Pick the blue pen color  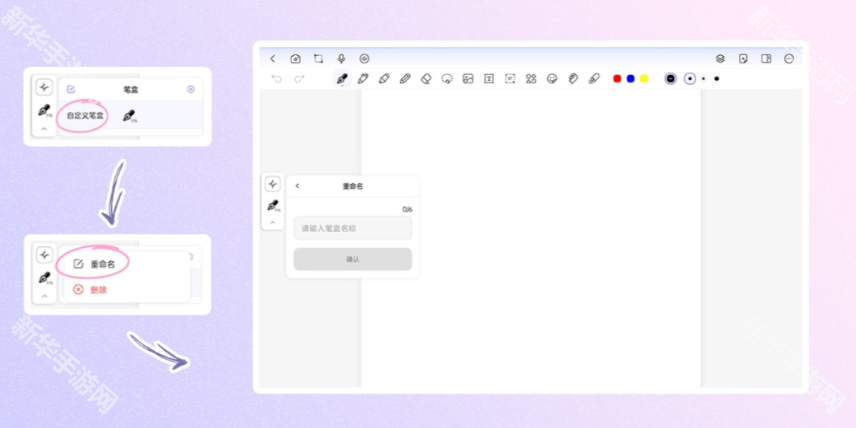[631, 79]
